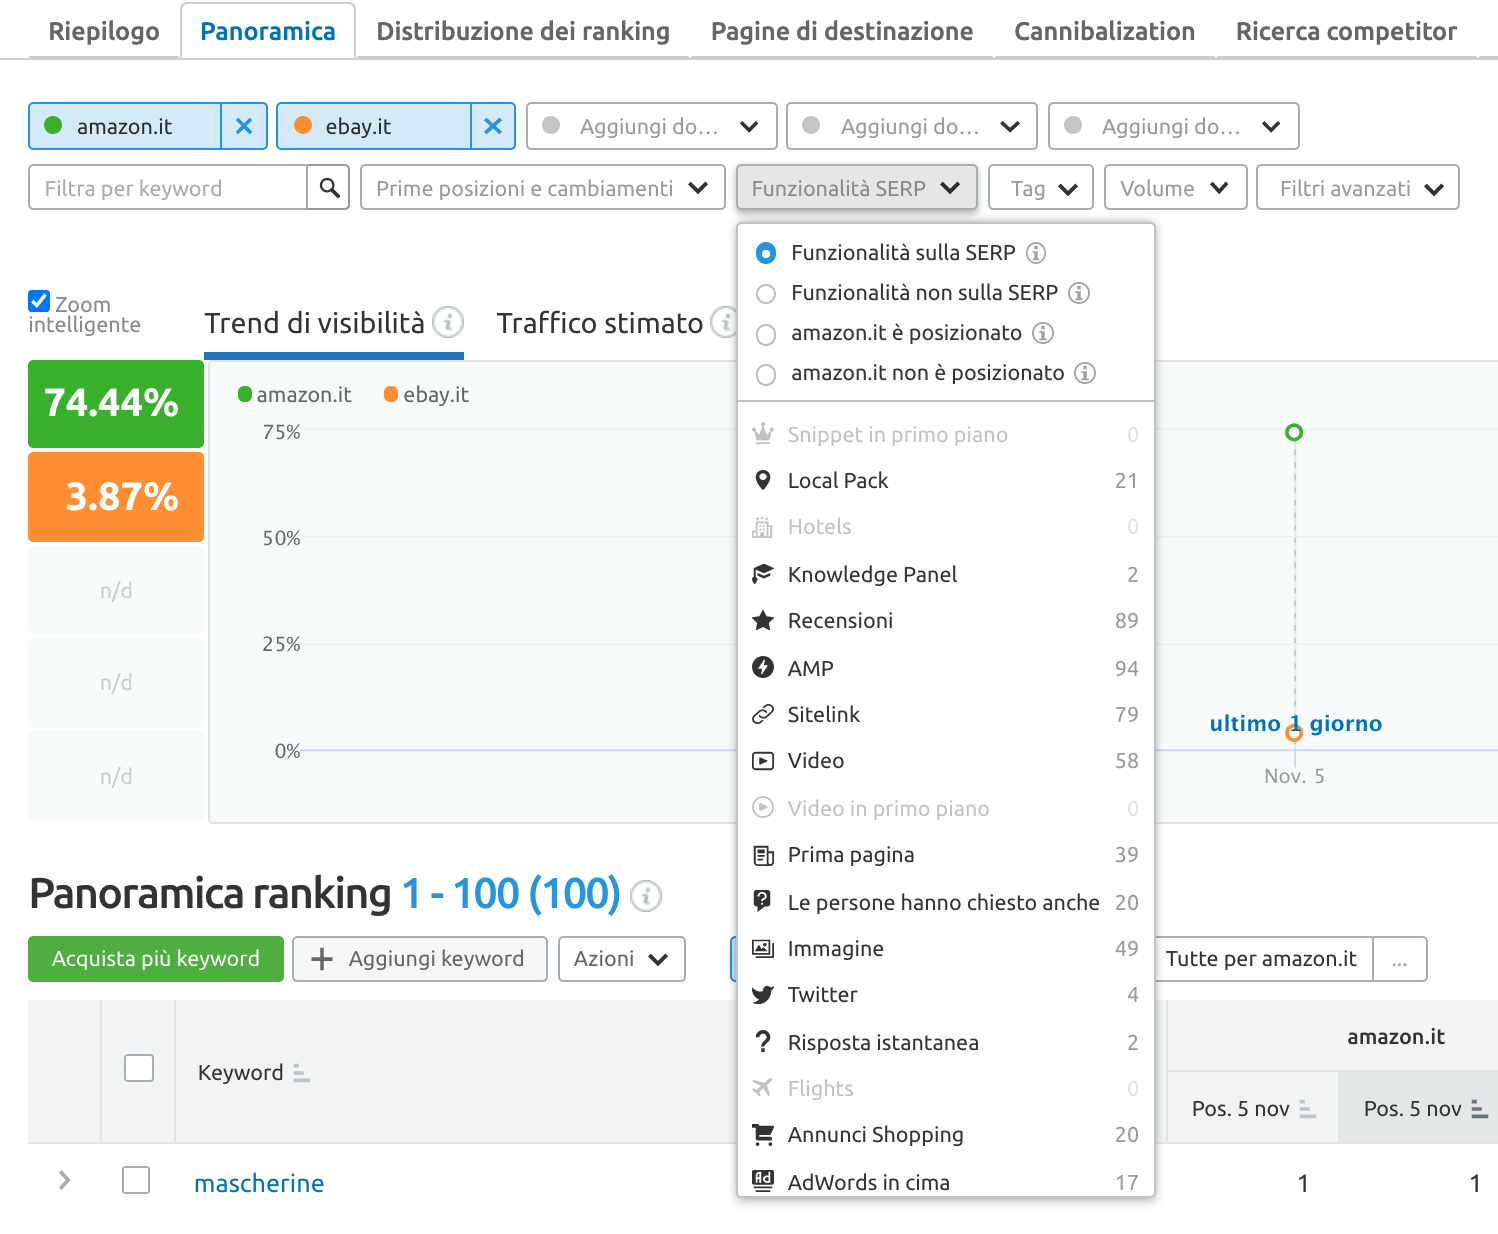Click info icon next to Panoramica ranking
The image size is (1498, 1234).
click(646, 896)
